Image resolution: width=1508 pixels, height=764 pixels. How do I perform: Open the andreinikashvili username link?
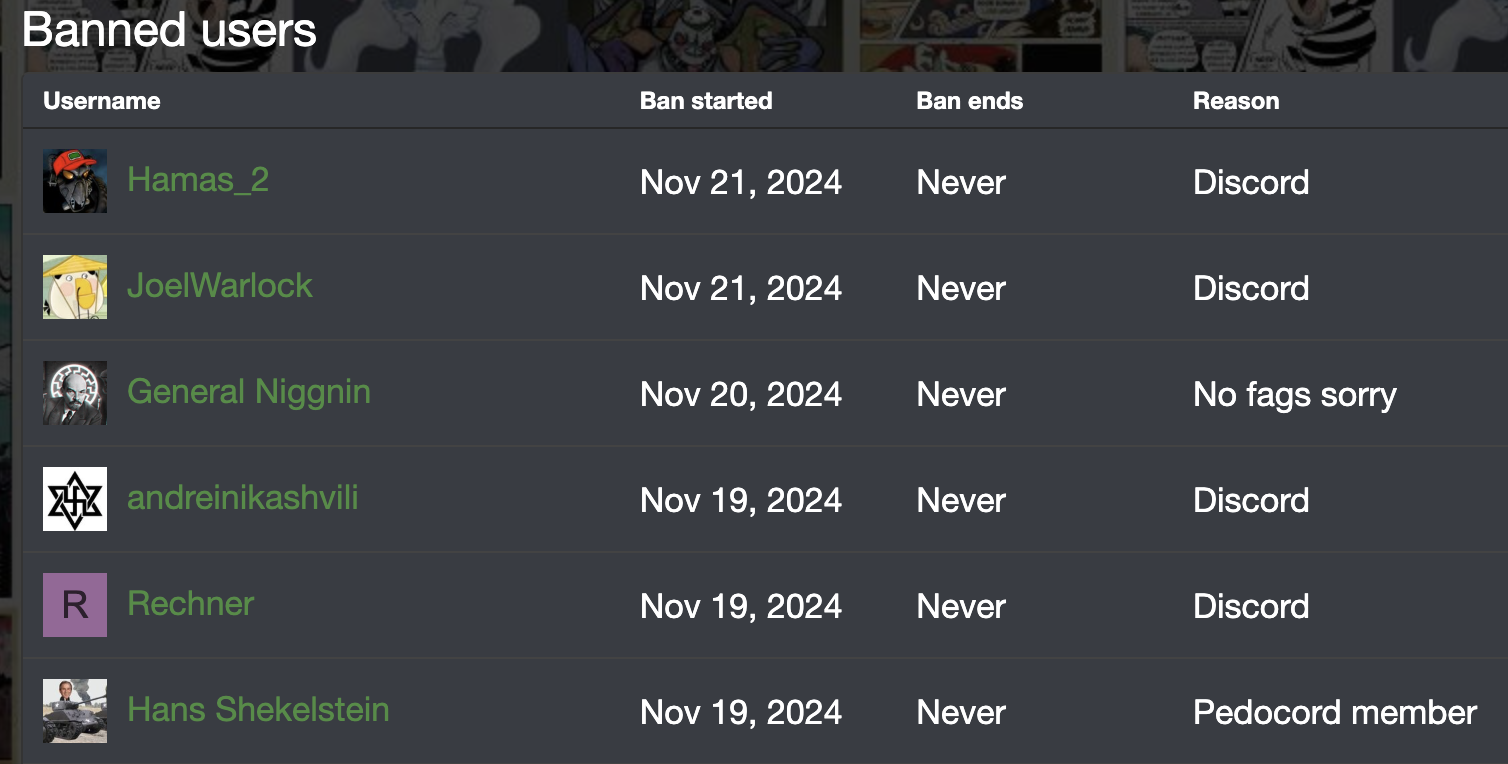tap(243, 498)
